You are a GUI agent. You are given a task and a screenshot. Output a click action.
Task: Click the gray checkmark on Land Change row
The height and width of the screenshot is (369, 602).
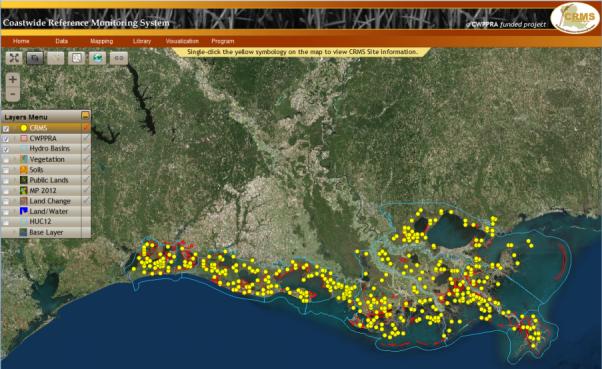coord(86,200)
